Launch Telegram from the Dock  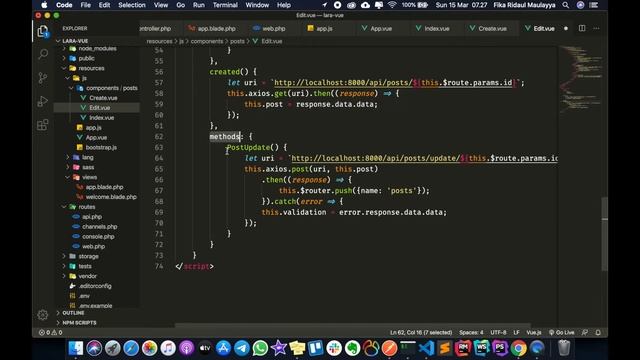pos(242,348)
